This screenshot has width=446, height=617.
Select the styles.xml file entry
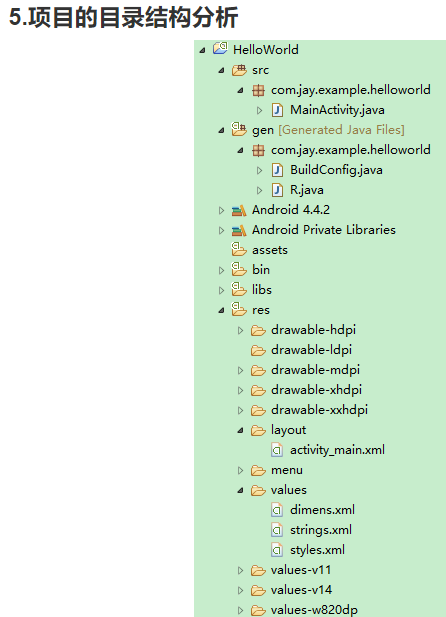(x=308, y=550)
